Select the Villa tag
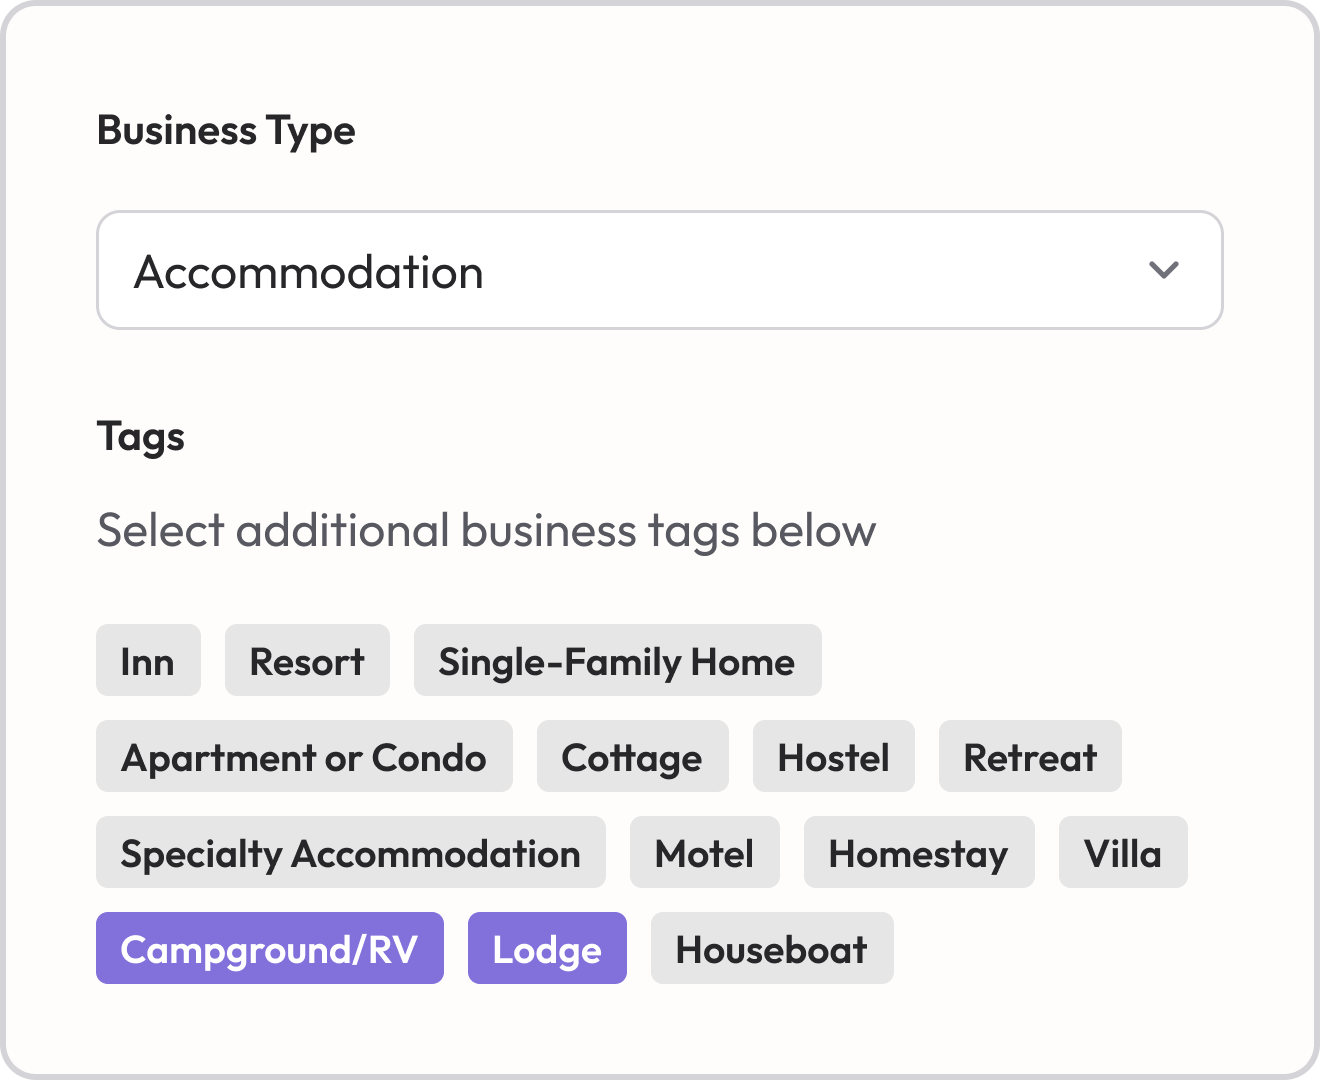 click(1122, 853)
